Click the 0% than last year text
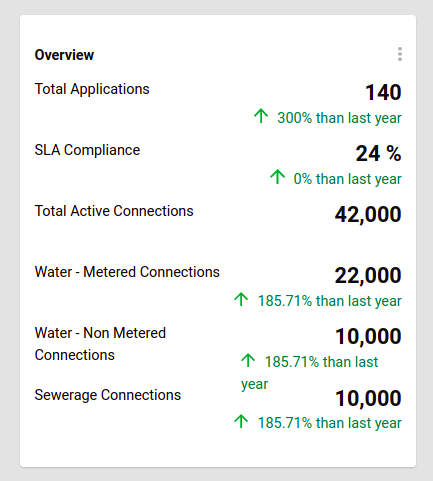 click(347, 179)
